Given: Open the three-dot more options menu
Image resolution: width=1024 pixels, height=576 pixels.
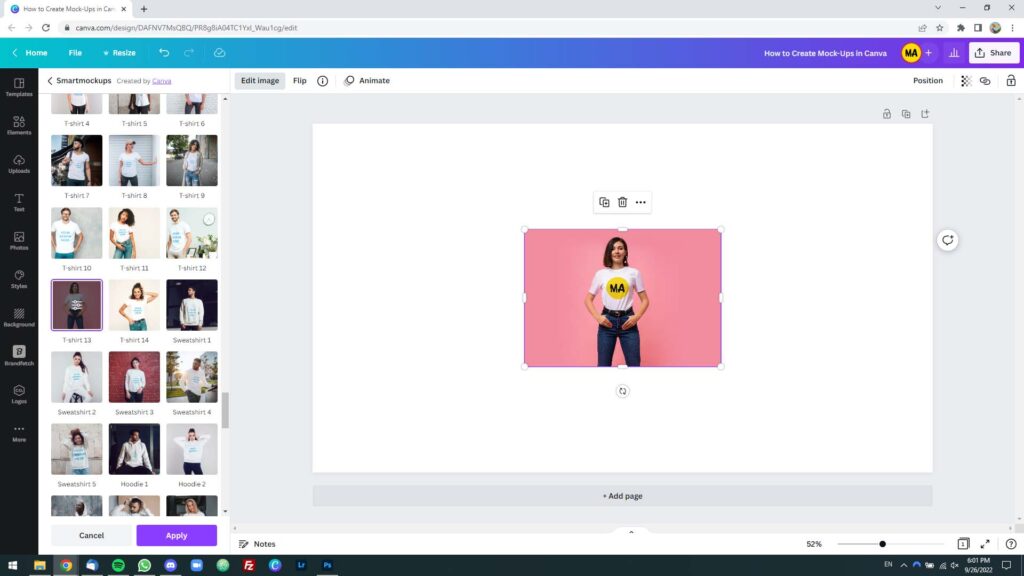Looking at the screenshot, I should pyautogui.click(x=641, y=202).
